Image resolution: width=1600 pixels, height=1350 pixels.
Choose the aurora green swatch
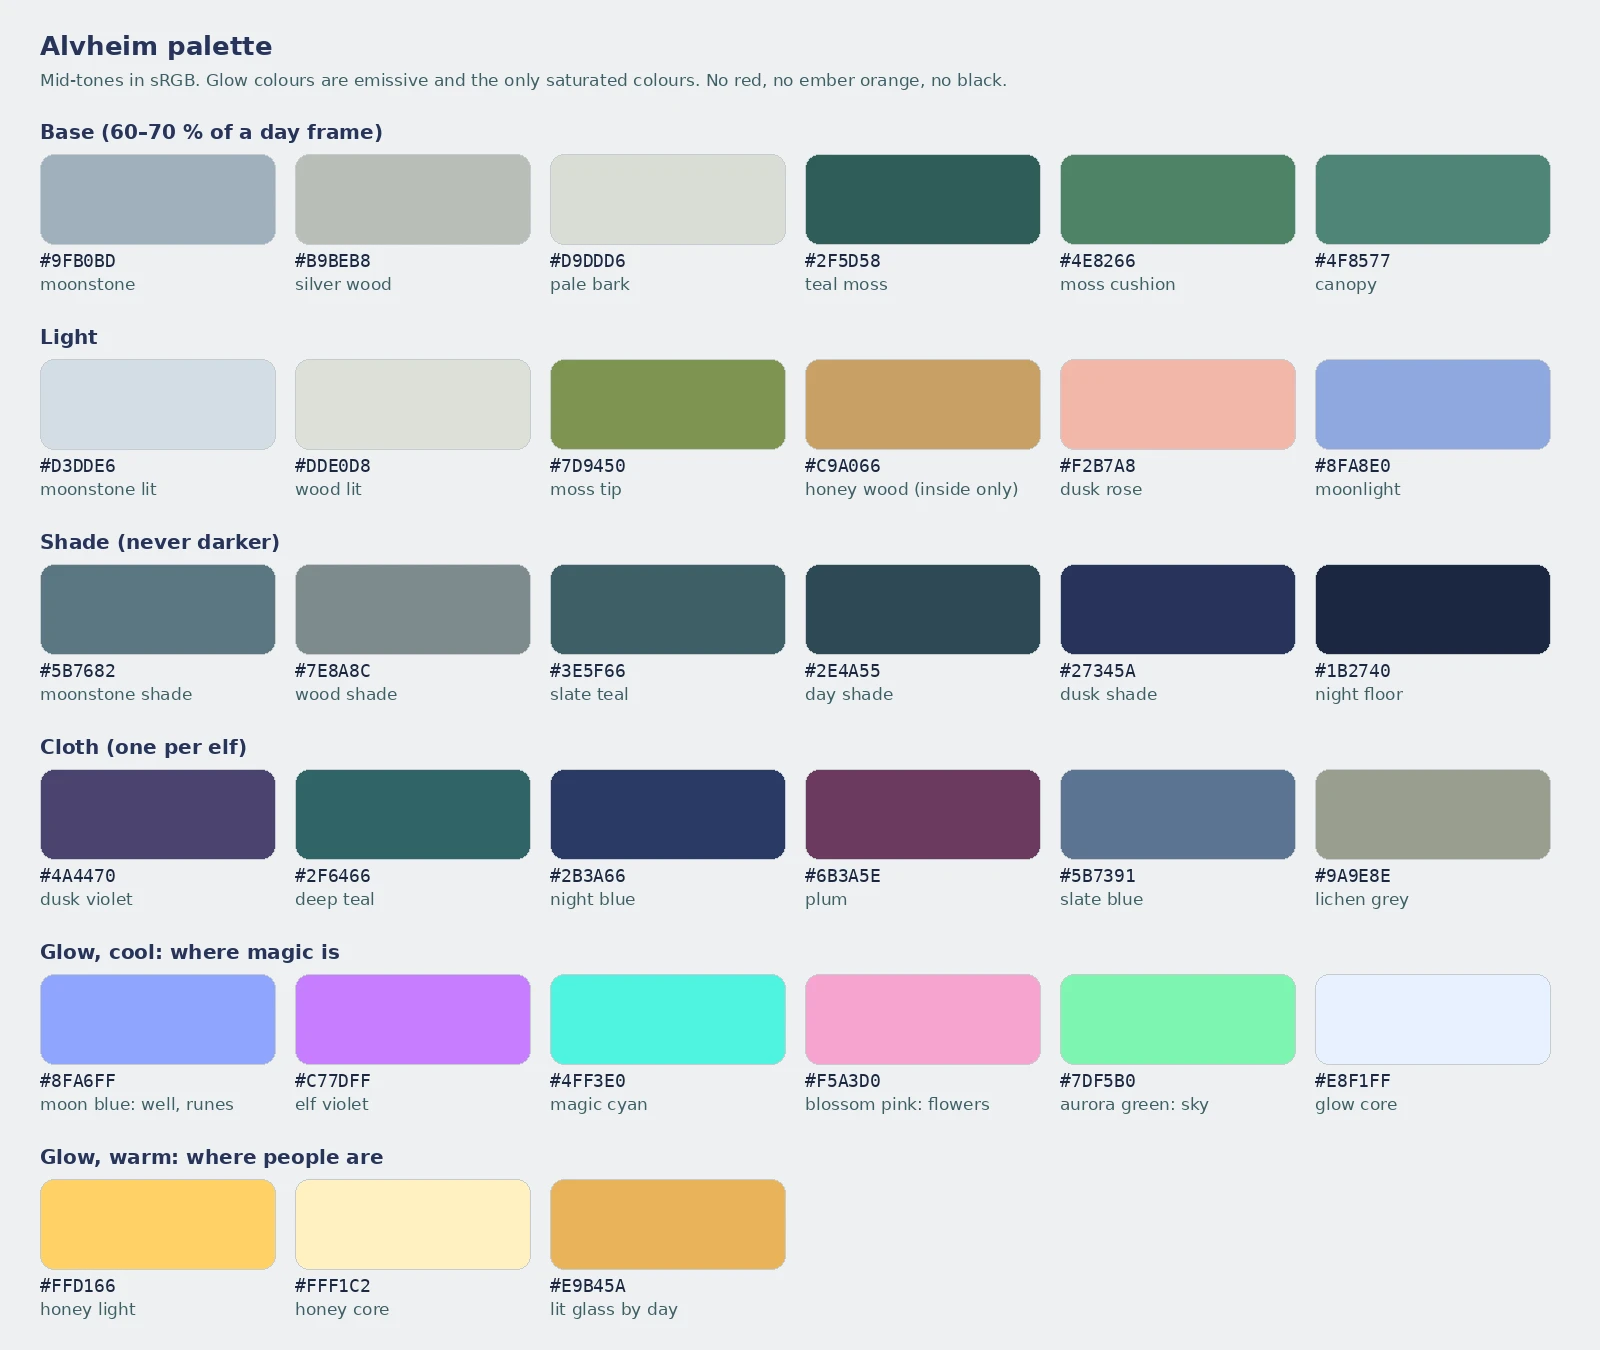coord(1178,1019)
